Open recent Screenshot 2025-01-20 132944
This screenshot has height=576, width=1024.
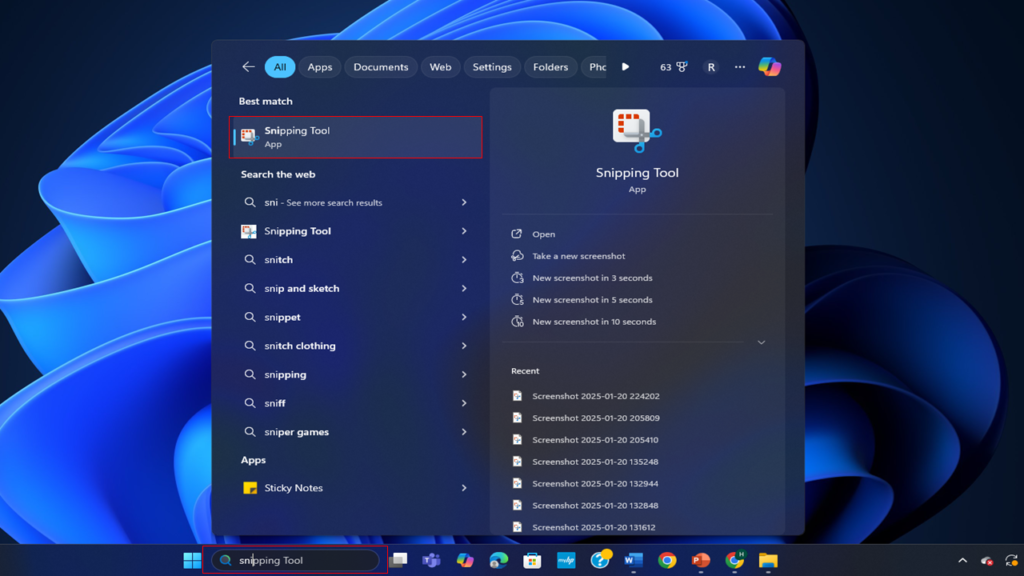[595, 483]
